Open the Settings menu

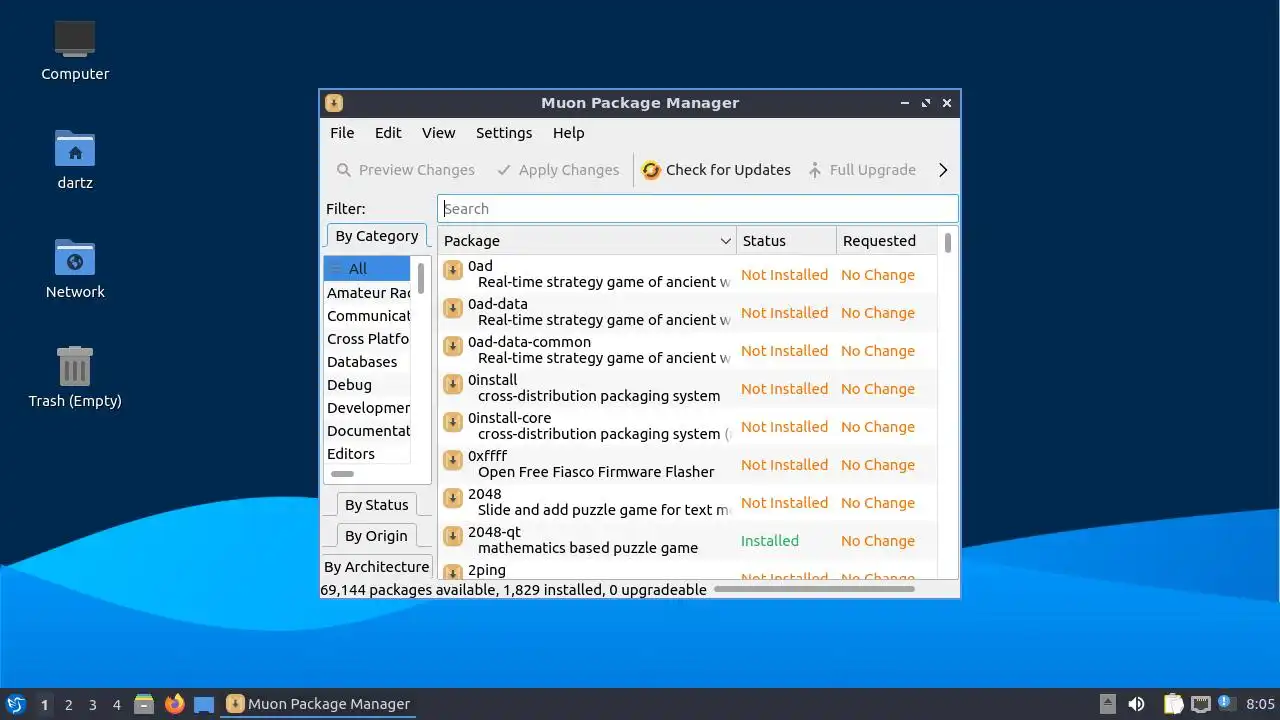(x=504, y=133)
